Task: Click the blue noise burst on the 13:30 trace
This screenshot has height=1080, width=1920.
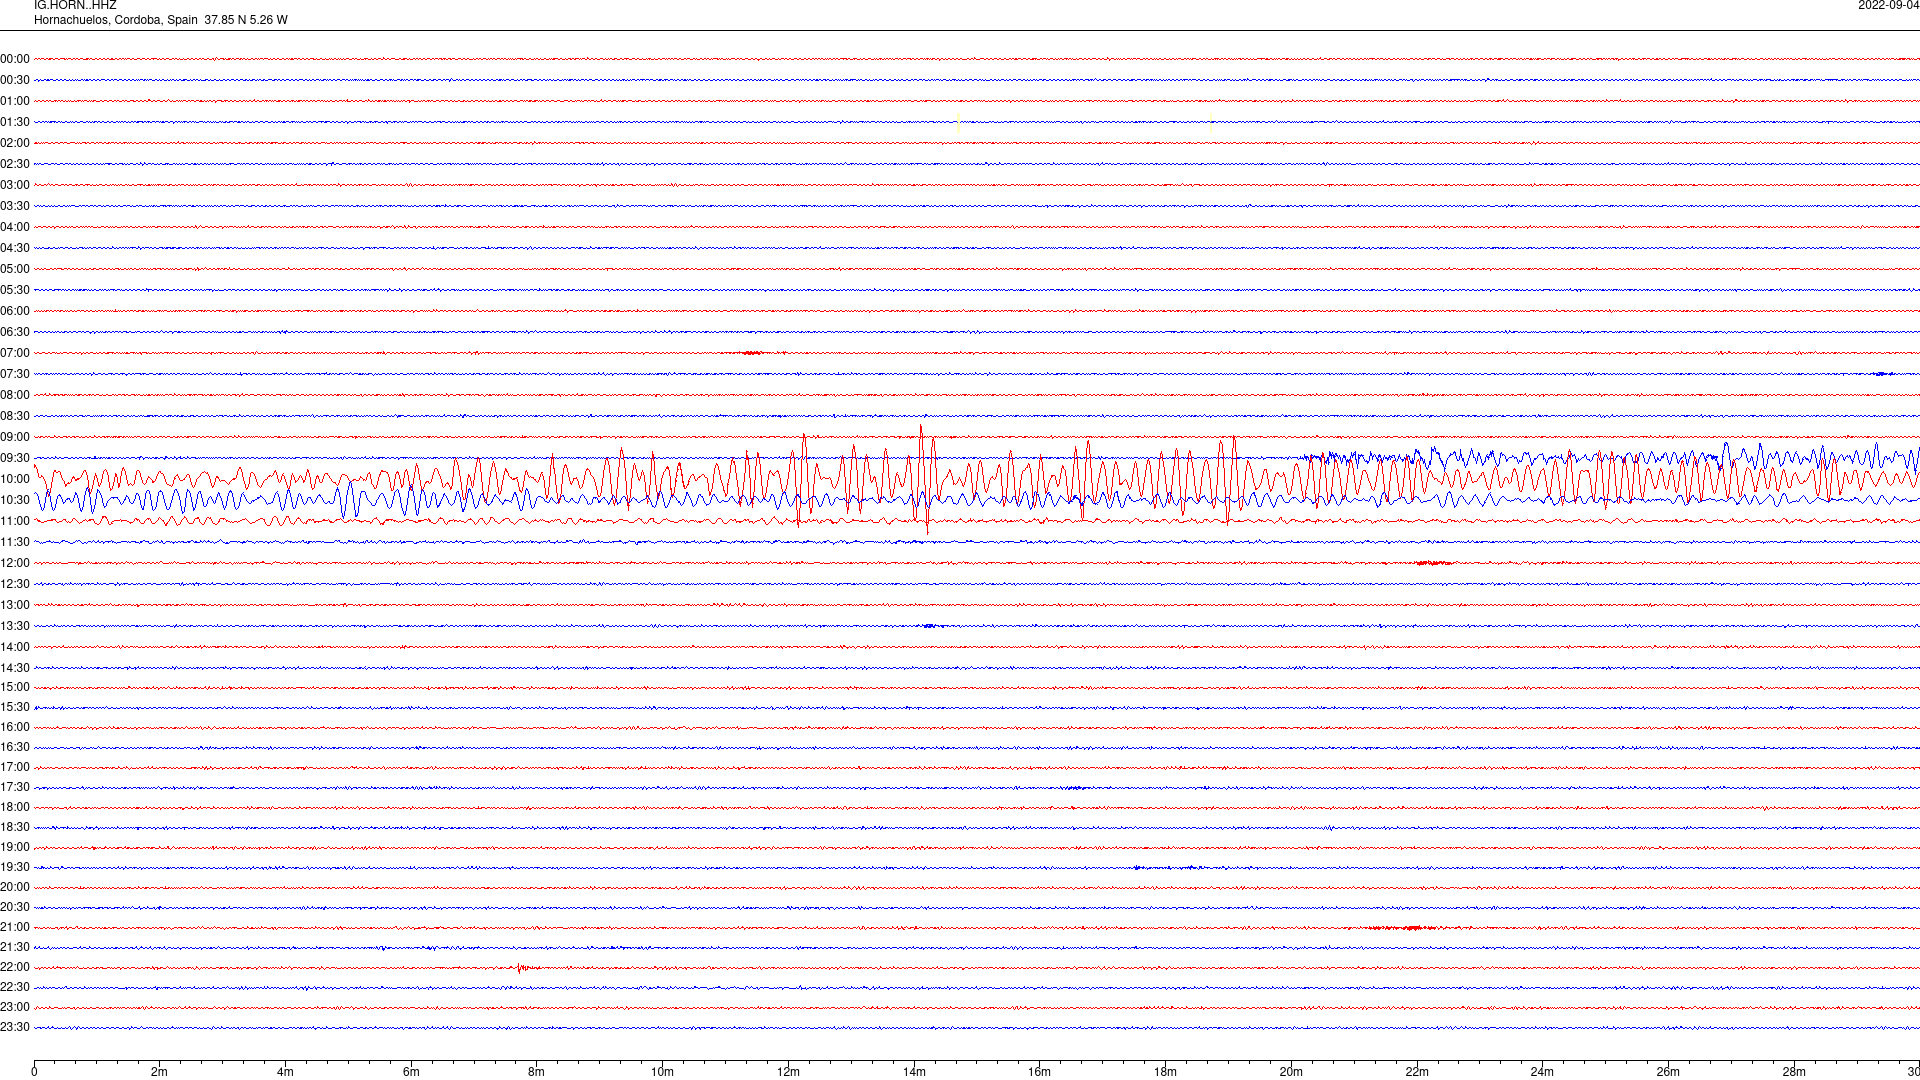Action: click(x=930, y=626)
